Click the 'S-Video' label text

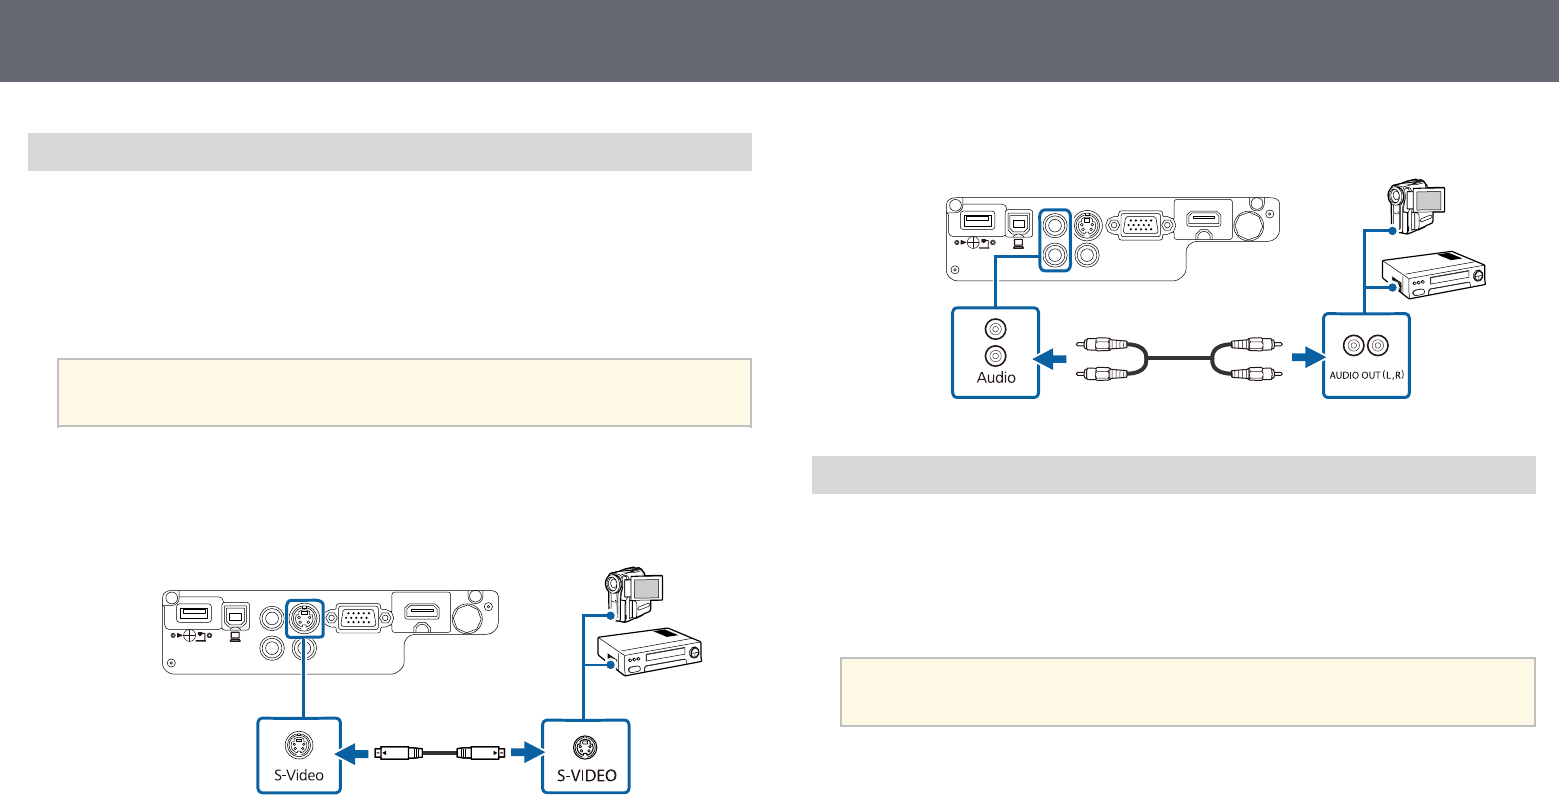pos(298,774)
